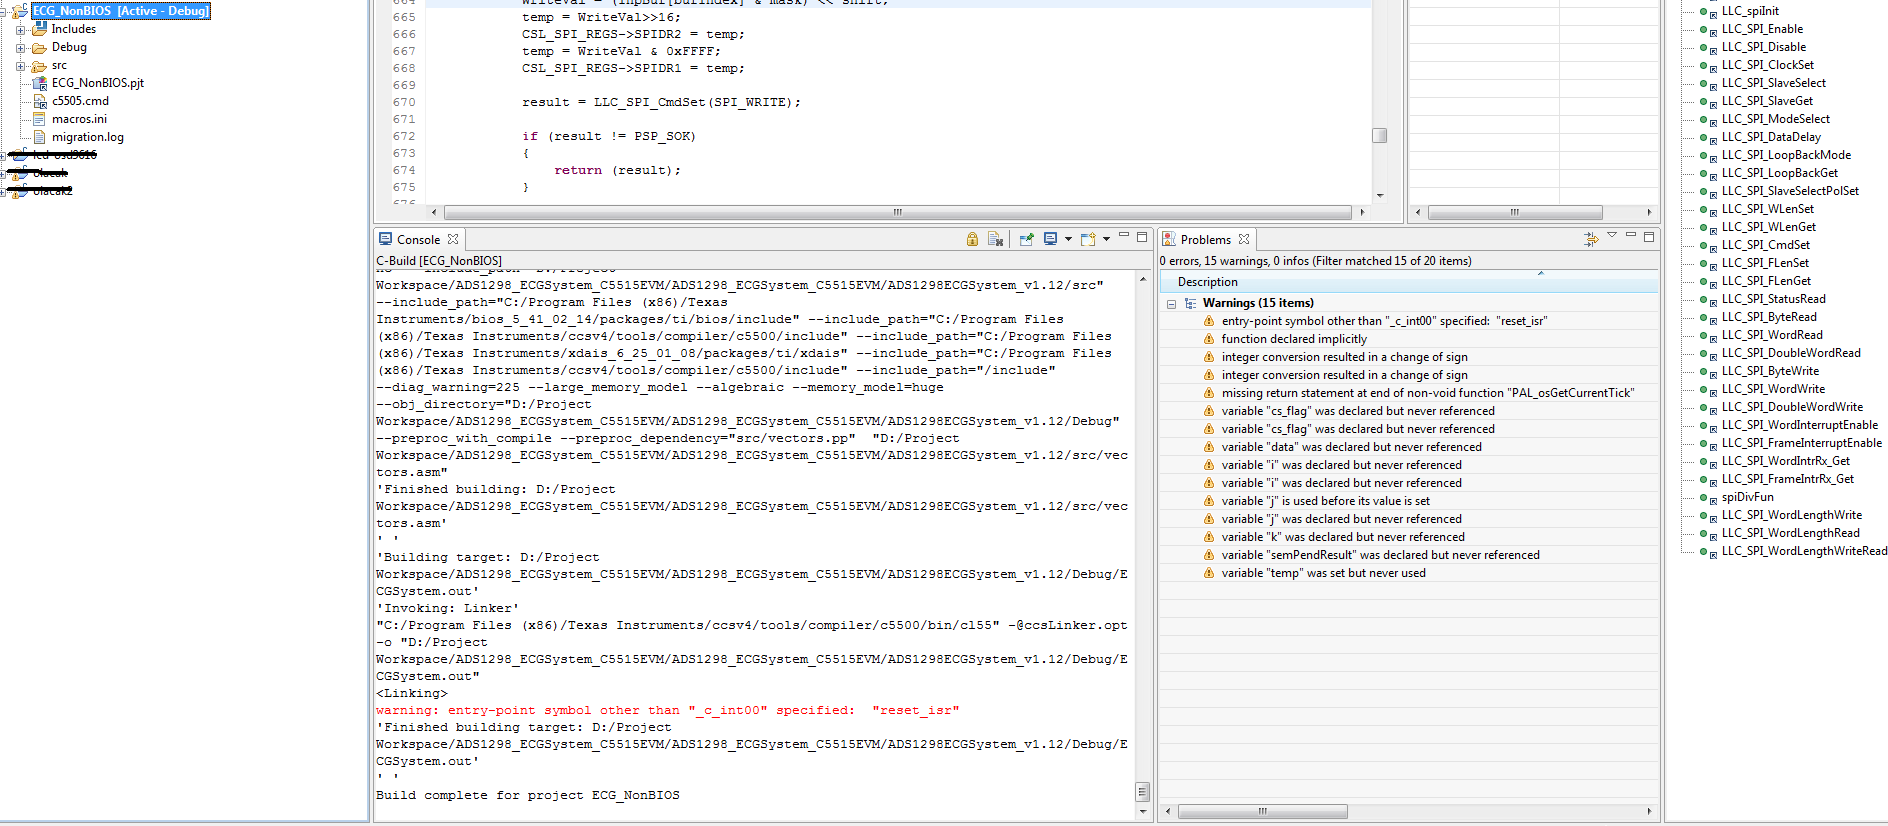The width and height of the screenshot is (1888, 826).
Task: Select missing return statement PAL_osGetCurrentTick warning
Action: pyautogui.click(x=1427, y=393)
